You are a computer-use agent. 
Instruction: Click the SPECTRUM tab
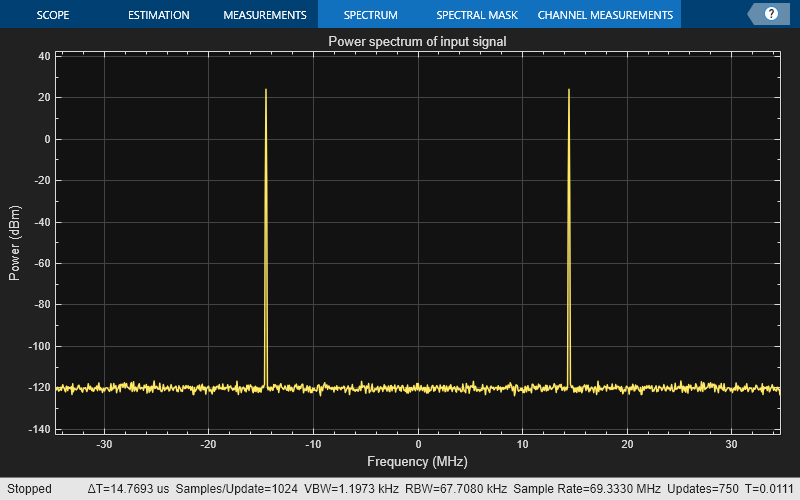(370, 15)
